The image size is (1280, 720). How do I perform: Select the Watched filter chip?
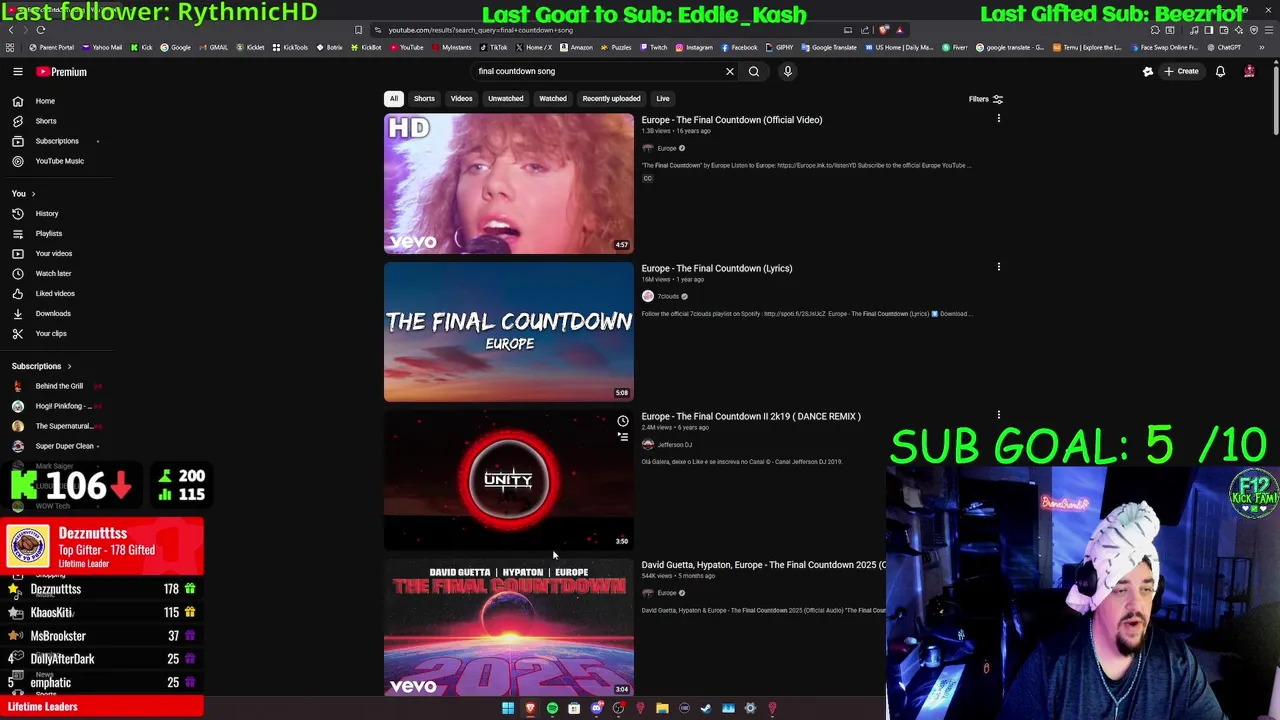click(553, 99)
